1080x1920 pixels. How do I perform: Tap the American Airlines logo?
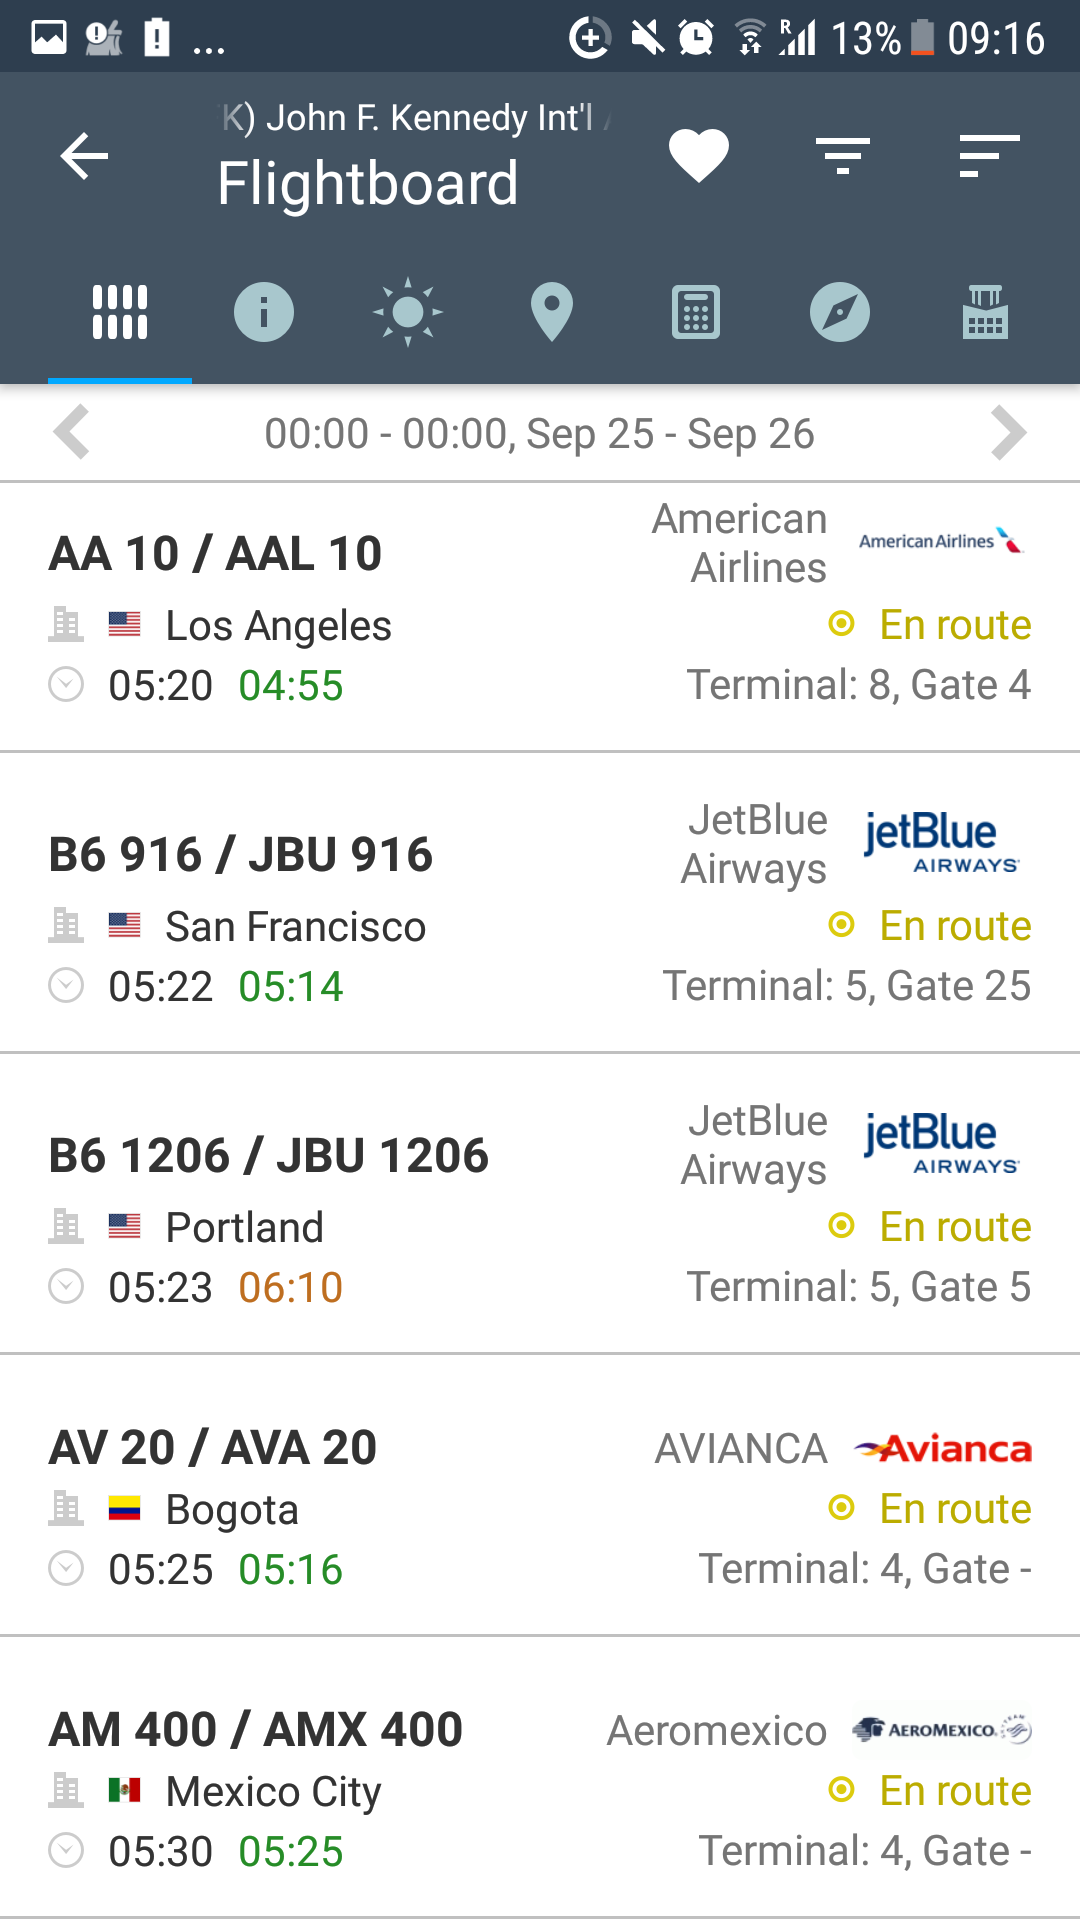[941, 541]
